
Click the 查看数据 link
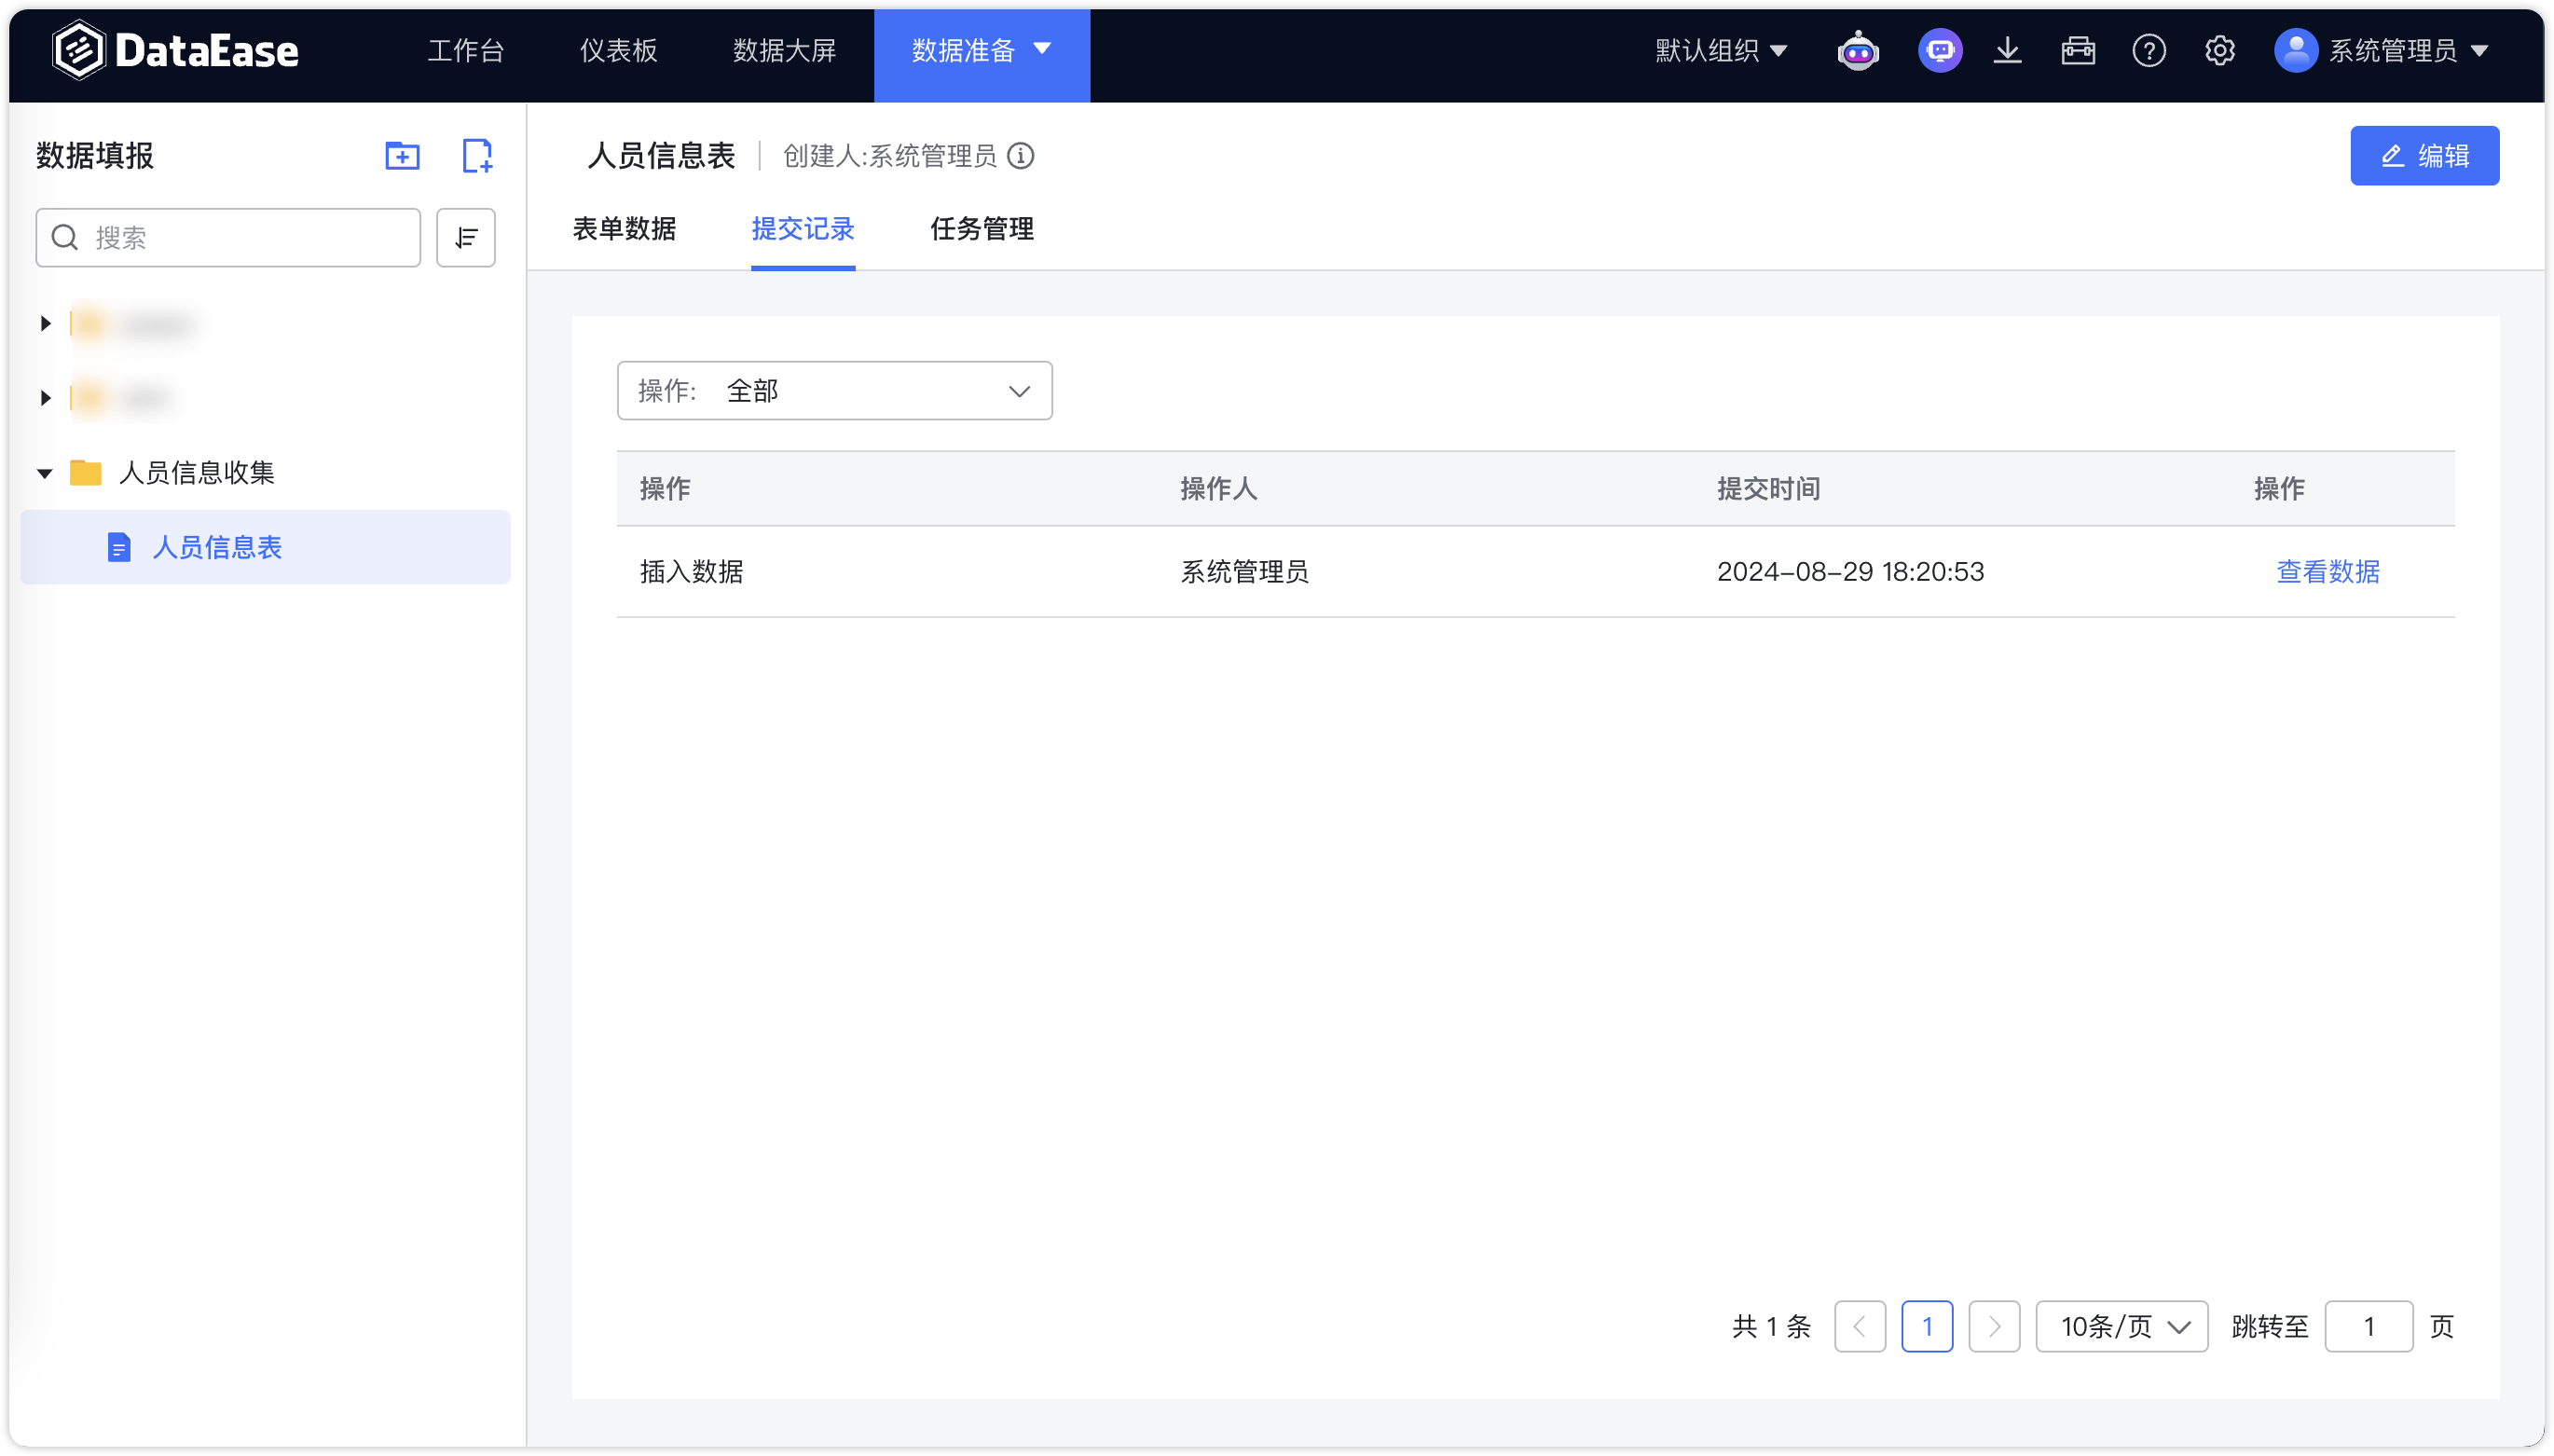pos(2328,571)
